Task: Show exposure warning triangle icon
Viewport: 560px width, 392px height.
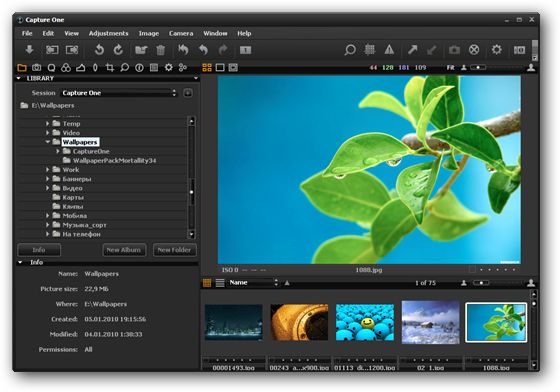Action: tap(389, 50)
